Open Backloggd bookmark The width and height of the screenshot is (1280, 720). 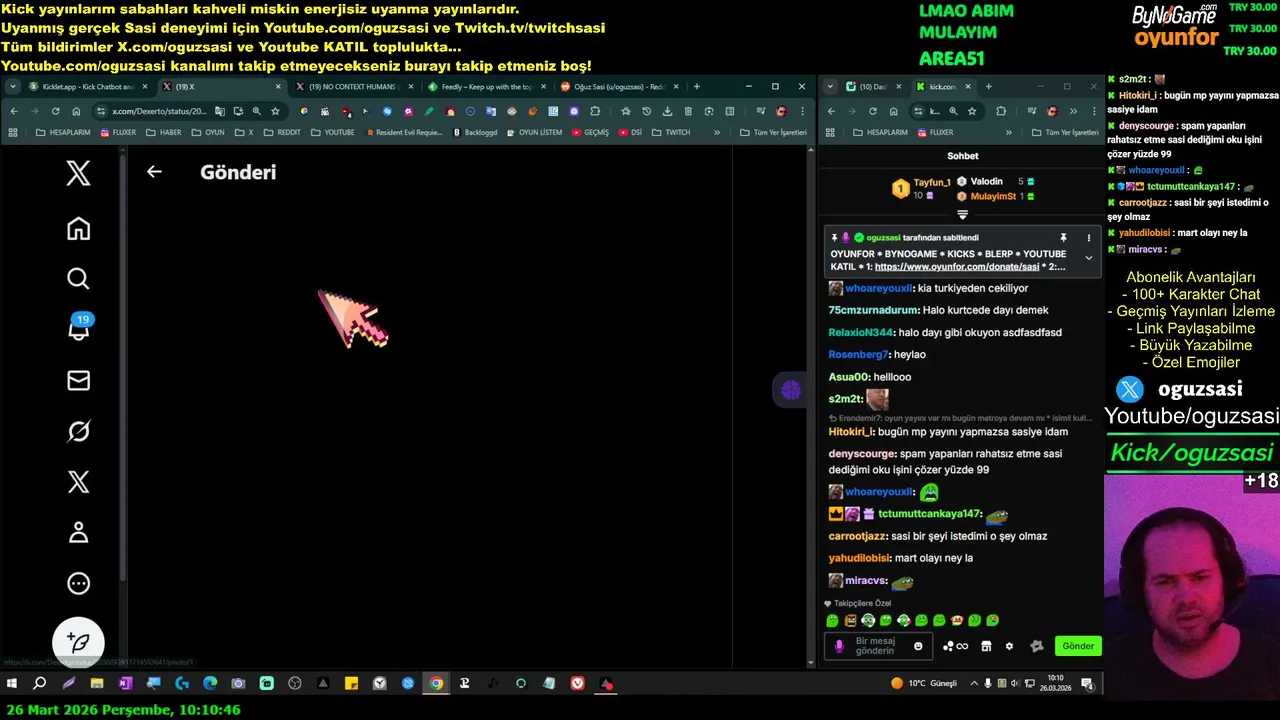tap(475, 132)
